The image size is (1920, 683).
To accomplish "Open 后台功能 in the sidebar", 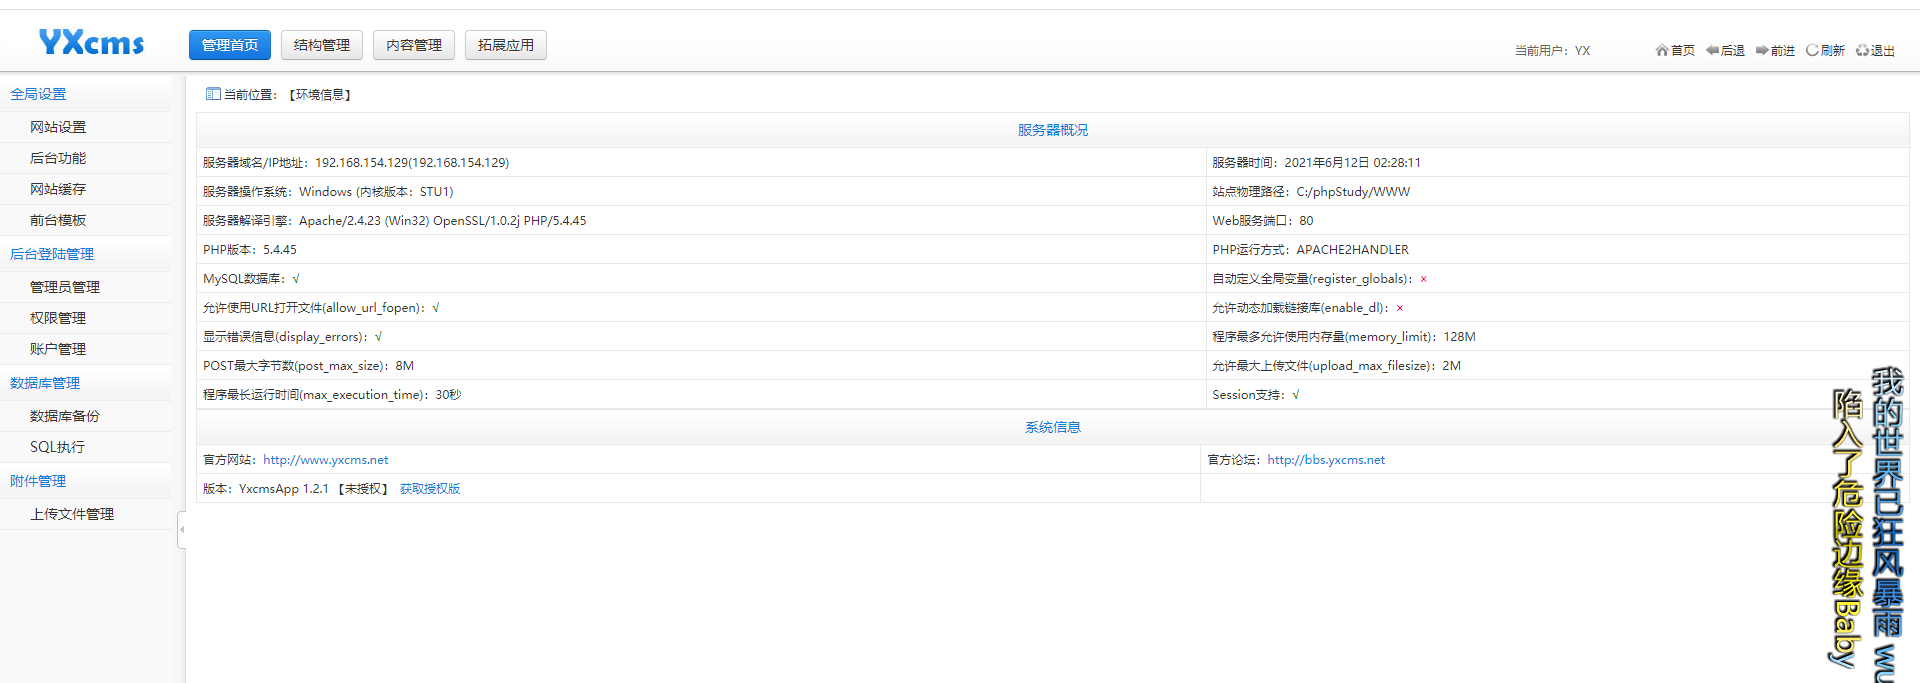I will tap(58, 158).
